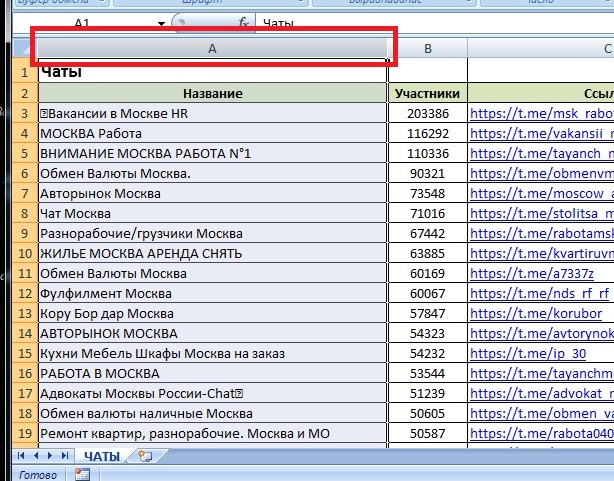Screen dimensions: 614x481
Task: Select cell ЖИЛЬЕ МОСКВА АРЕНДА СНЯТЬ
Action: [212, 253]
